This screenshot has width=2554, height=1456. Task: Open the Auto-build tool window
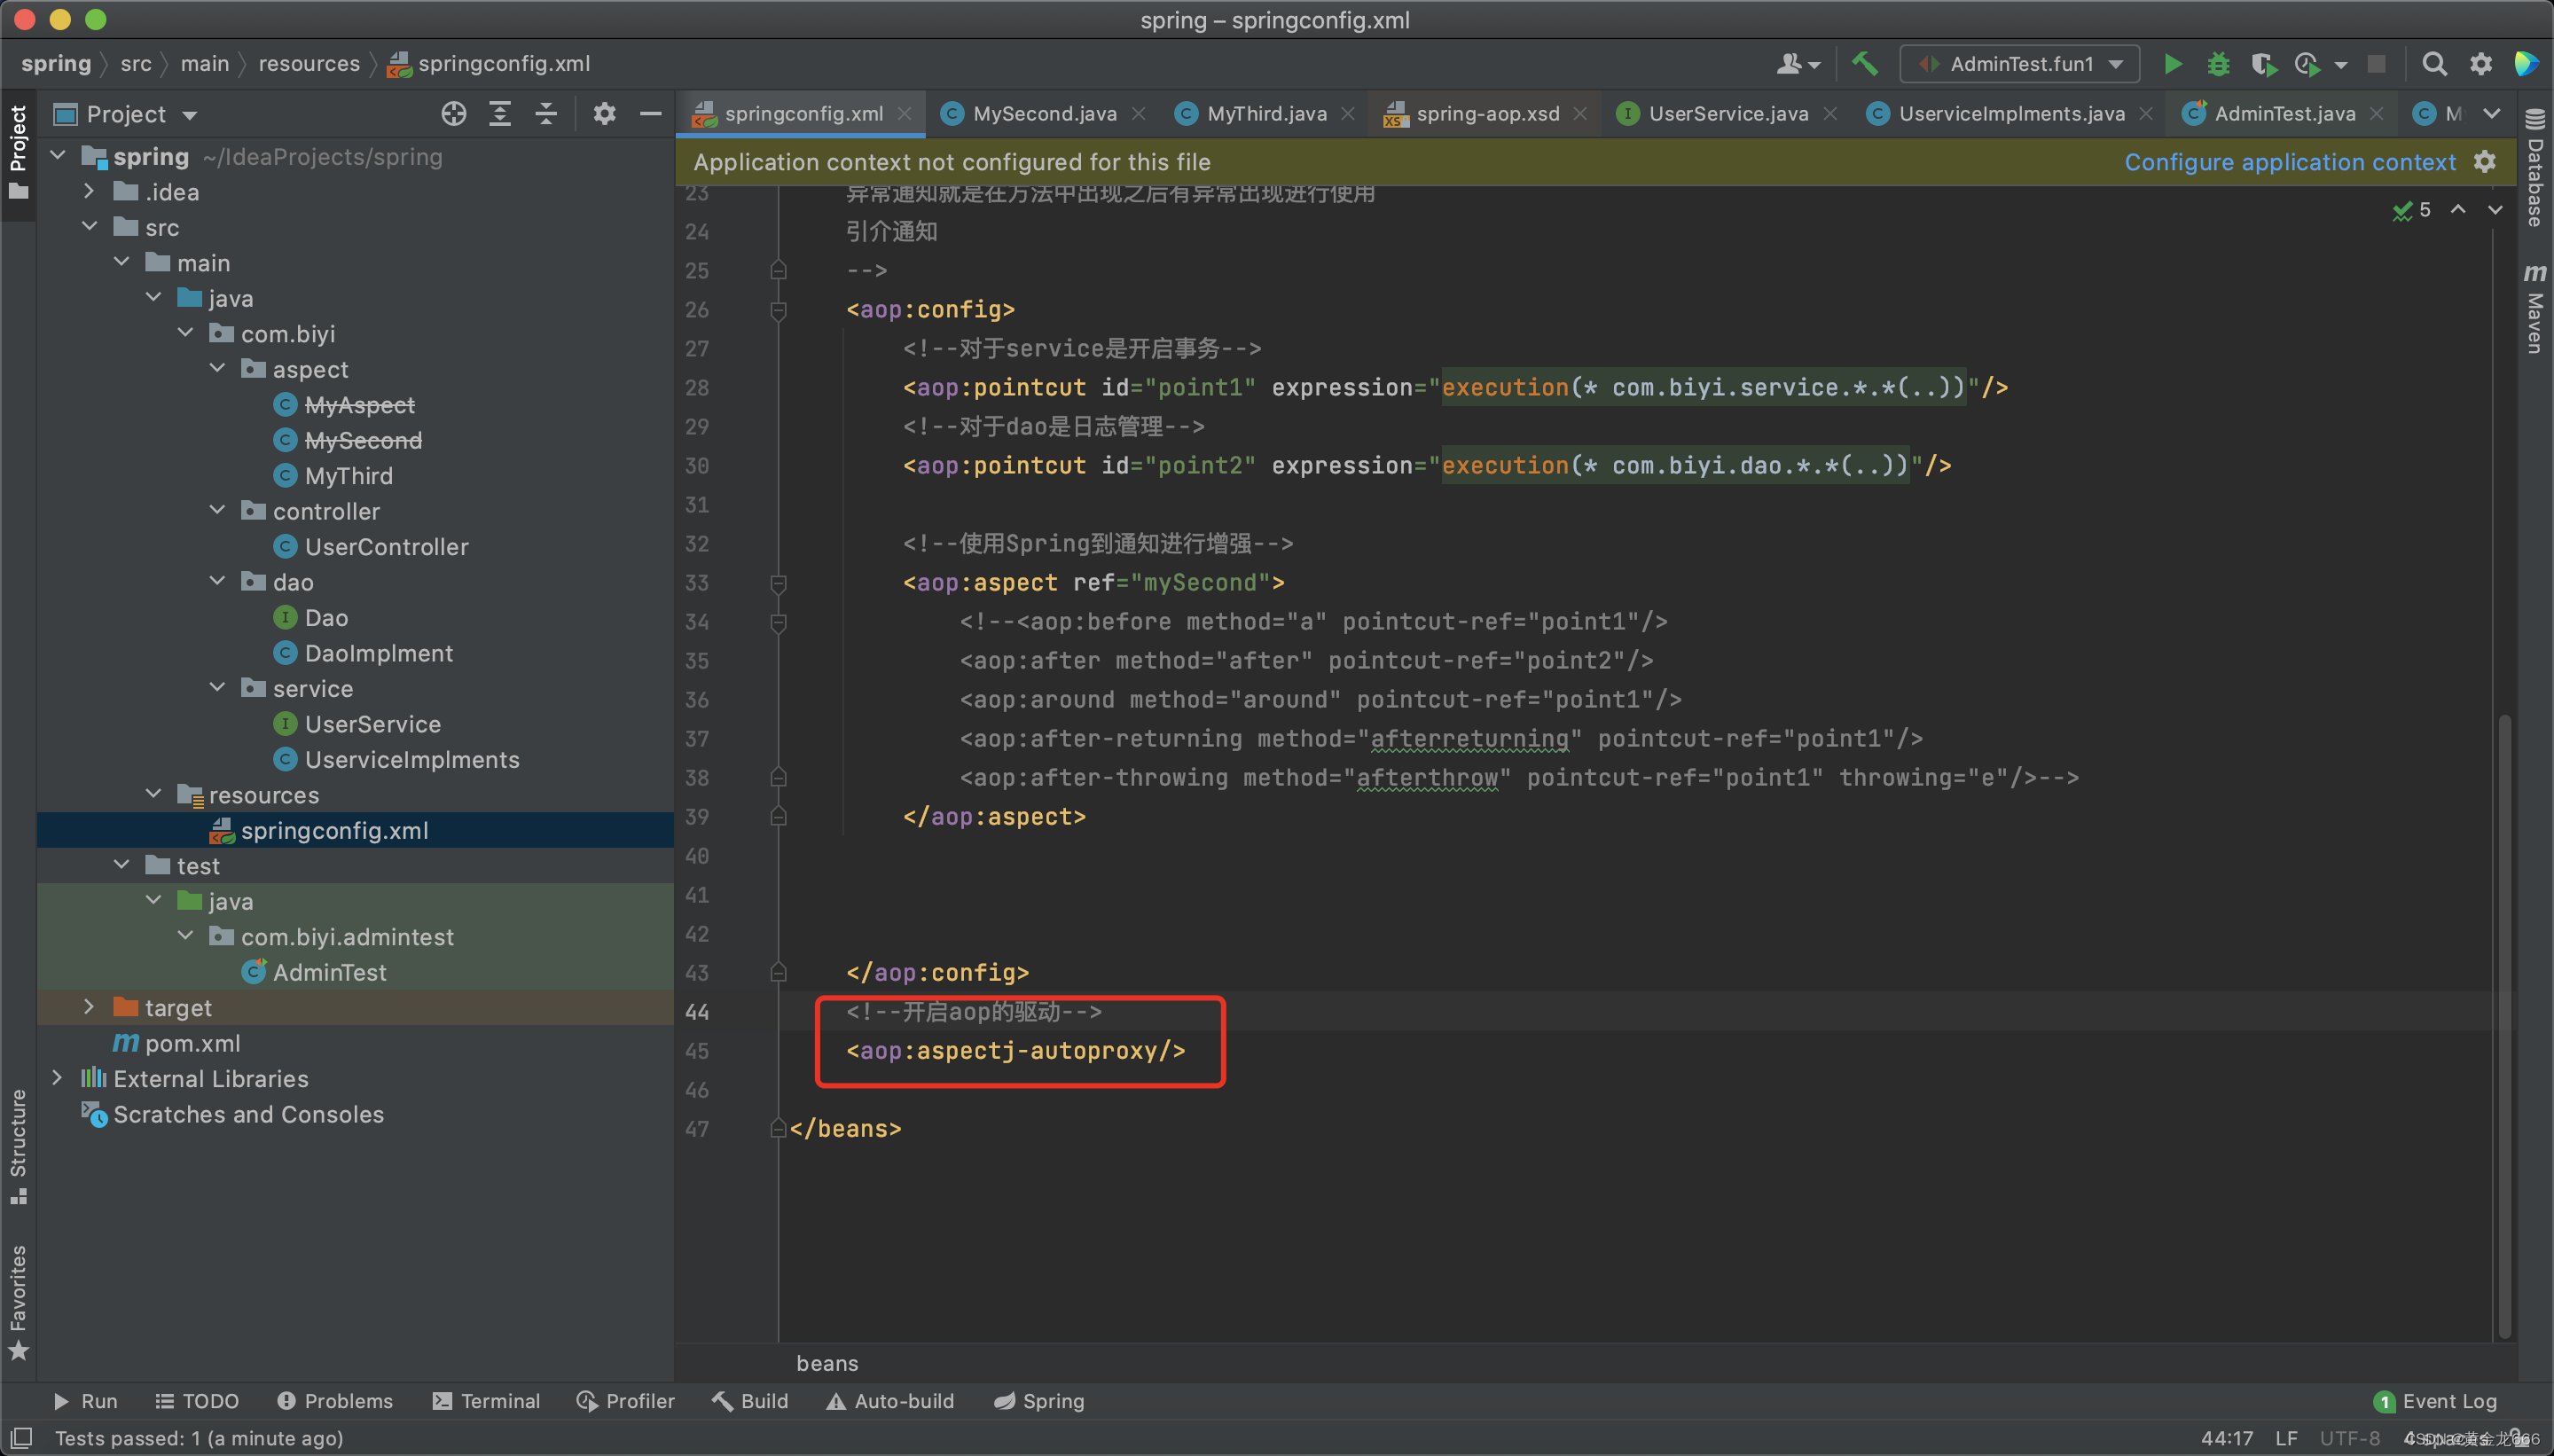[x=890, y=1401]
